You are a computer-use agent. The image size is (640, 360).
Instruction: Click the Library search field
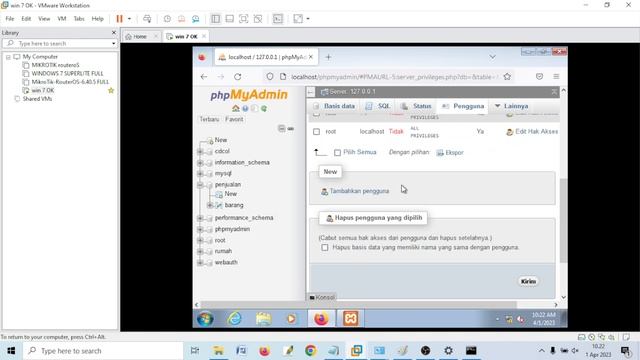pos(61,43)
